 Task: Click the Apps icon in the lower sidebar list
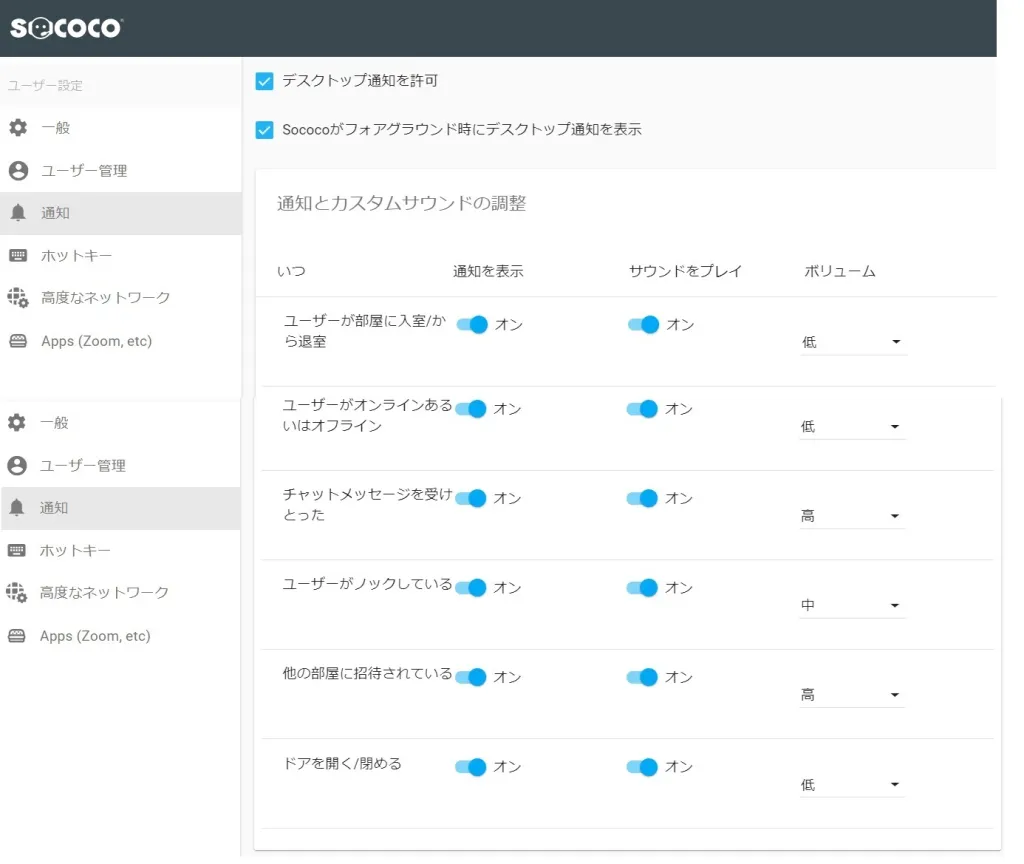point(17,636)
